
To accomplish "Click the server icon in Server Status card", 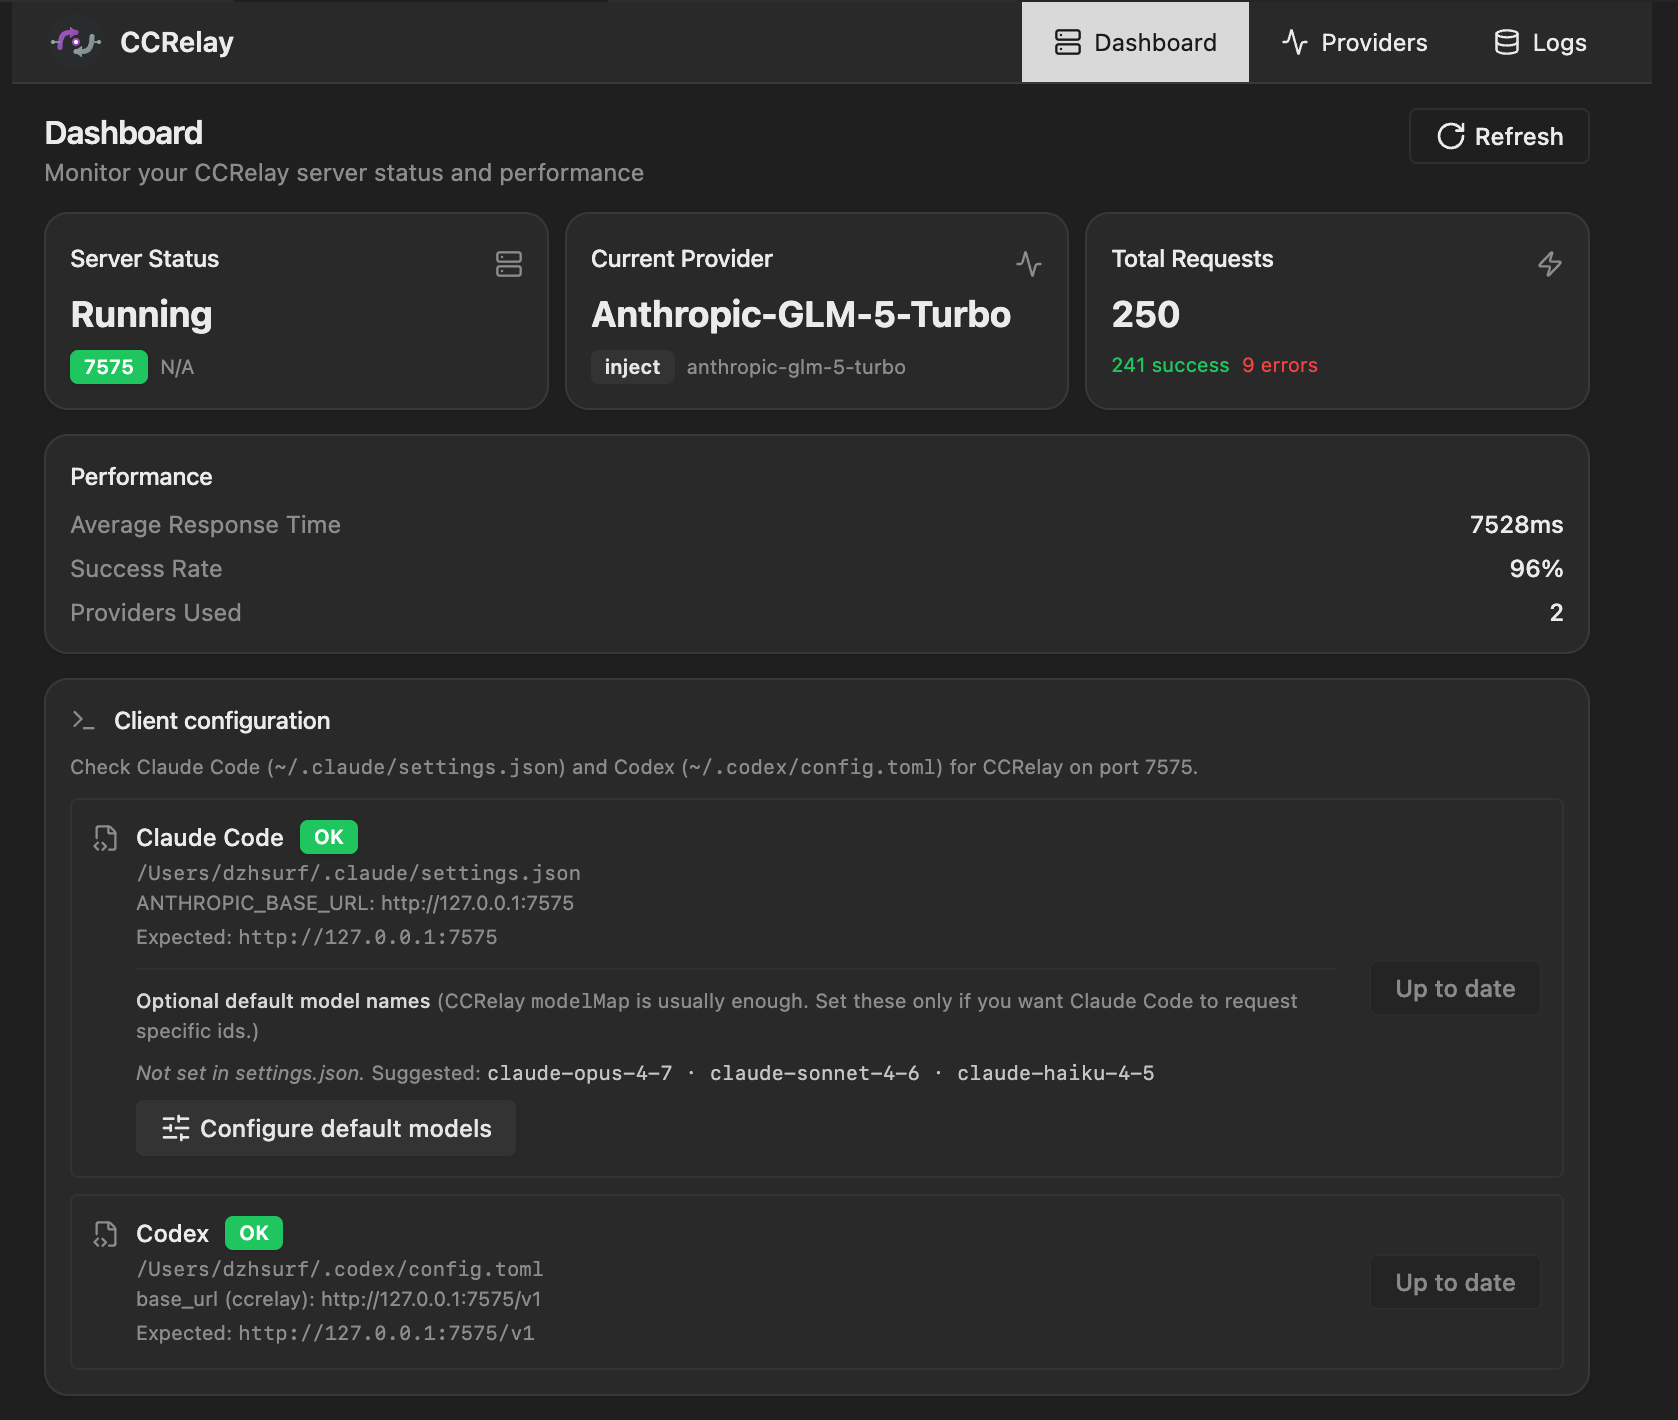I will tap(509, 264).
